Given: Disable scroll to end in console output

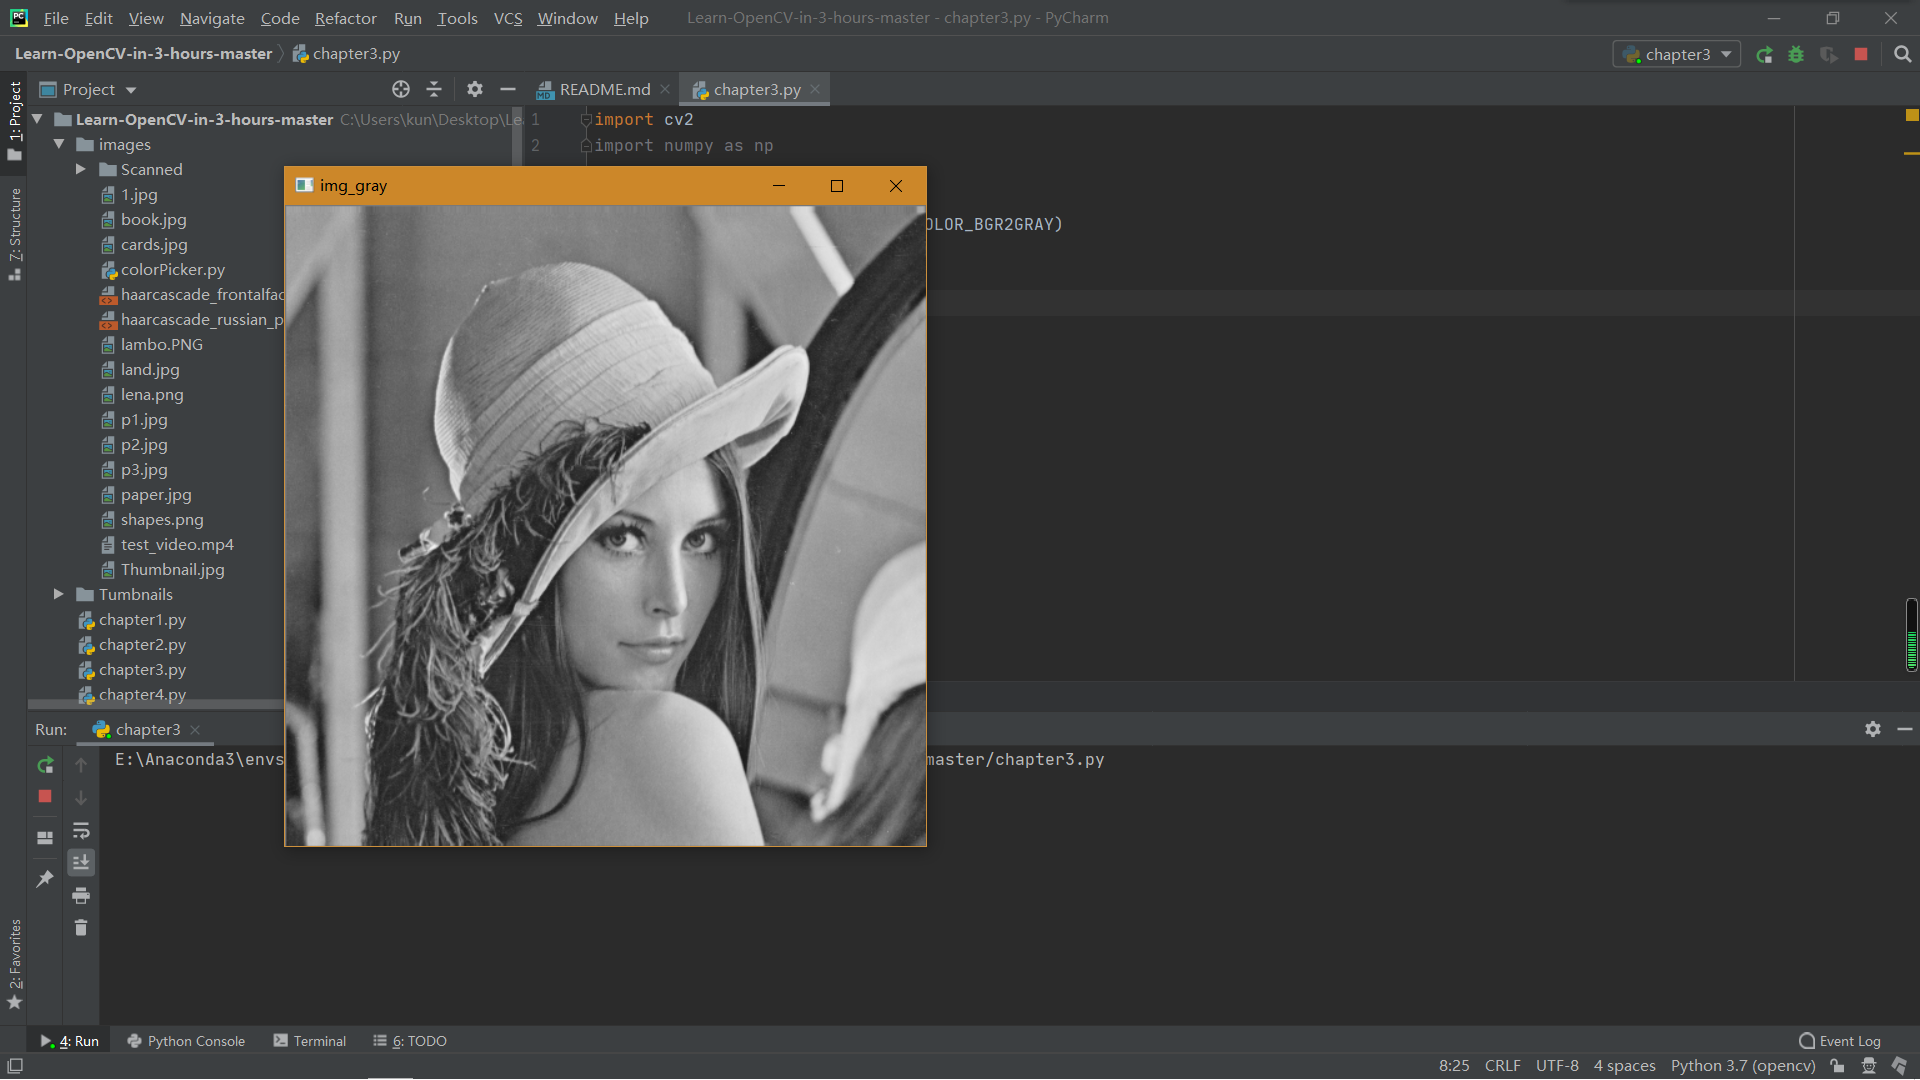Looking at the screenshot, I should (81, 862).
